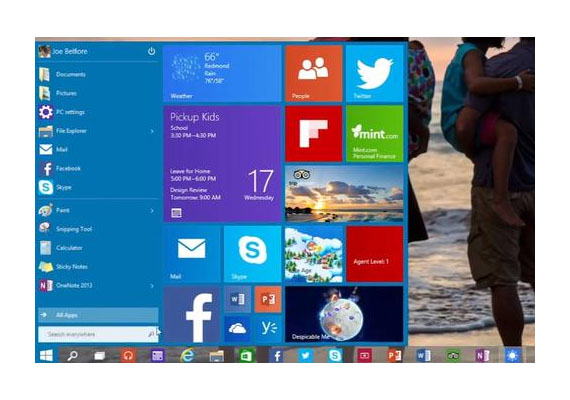Open the Flipboard tile

pos(314,133)
